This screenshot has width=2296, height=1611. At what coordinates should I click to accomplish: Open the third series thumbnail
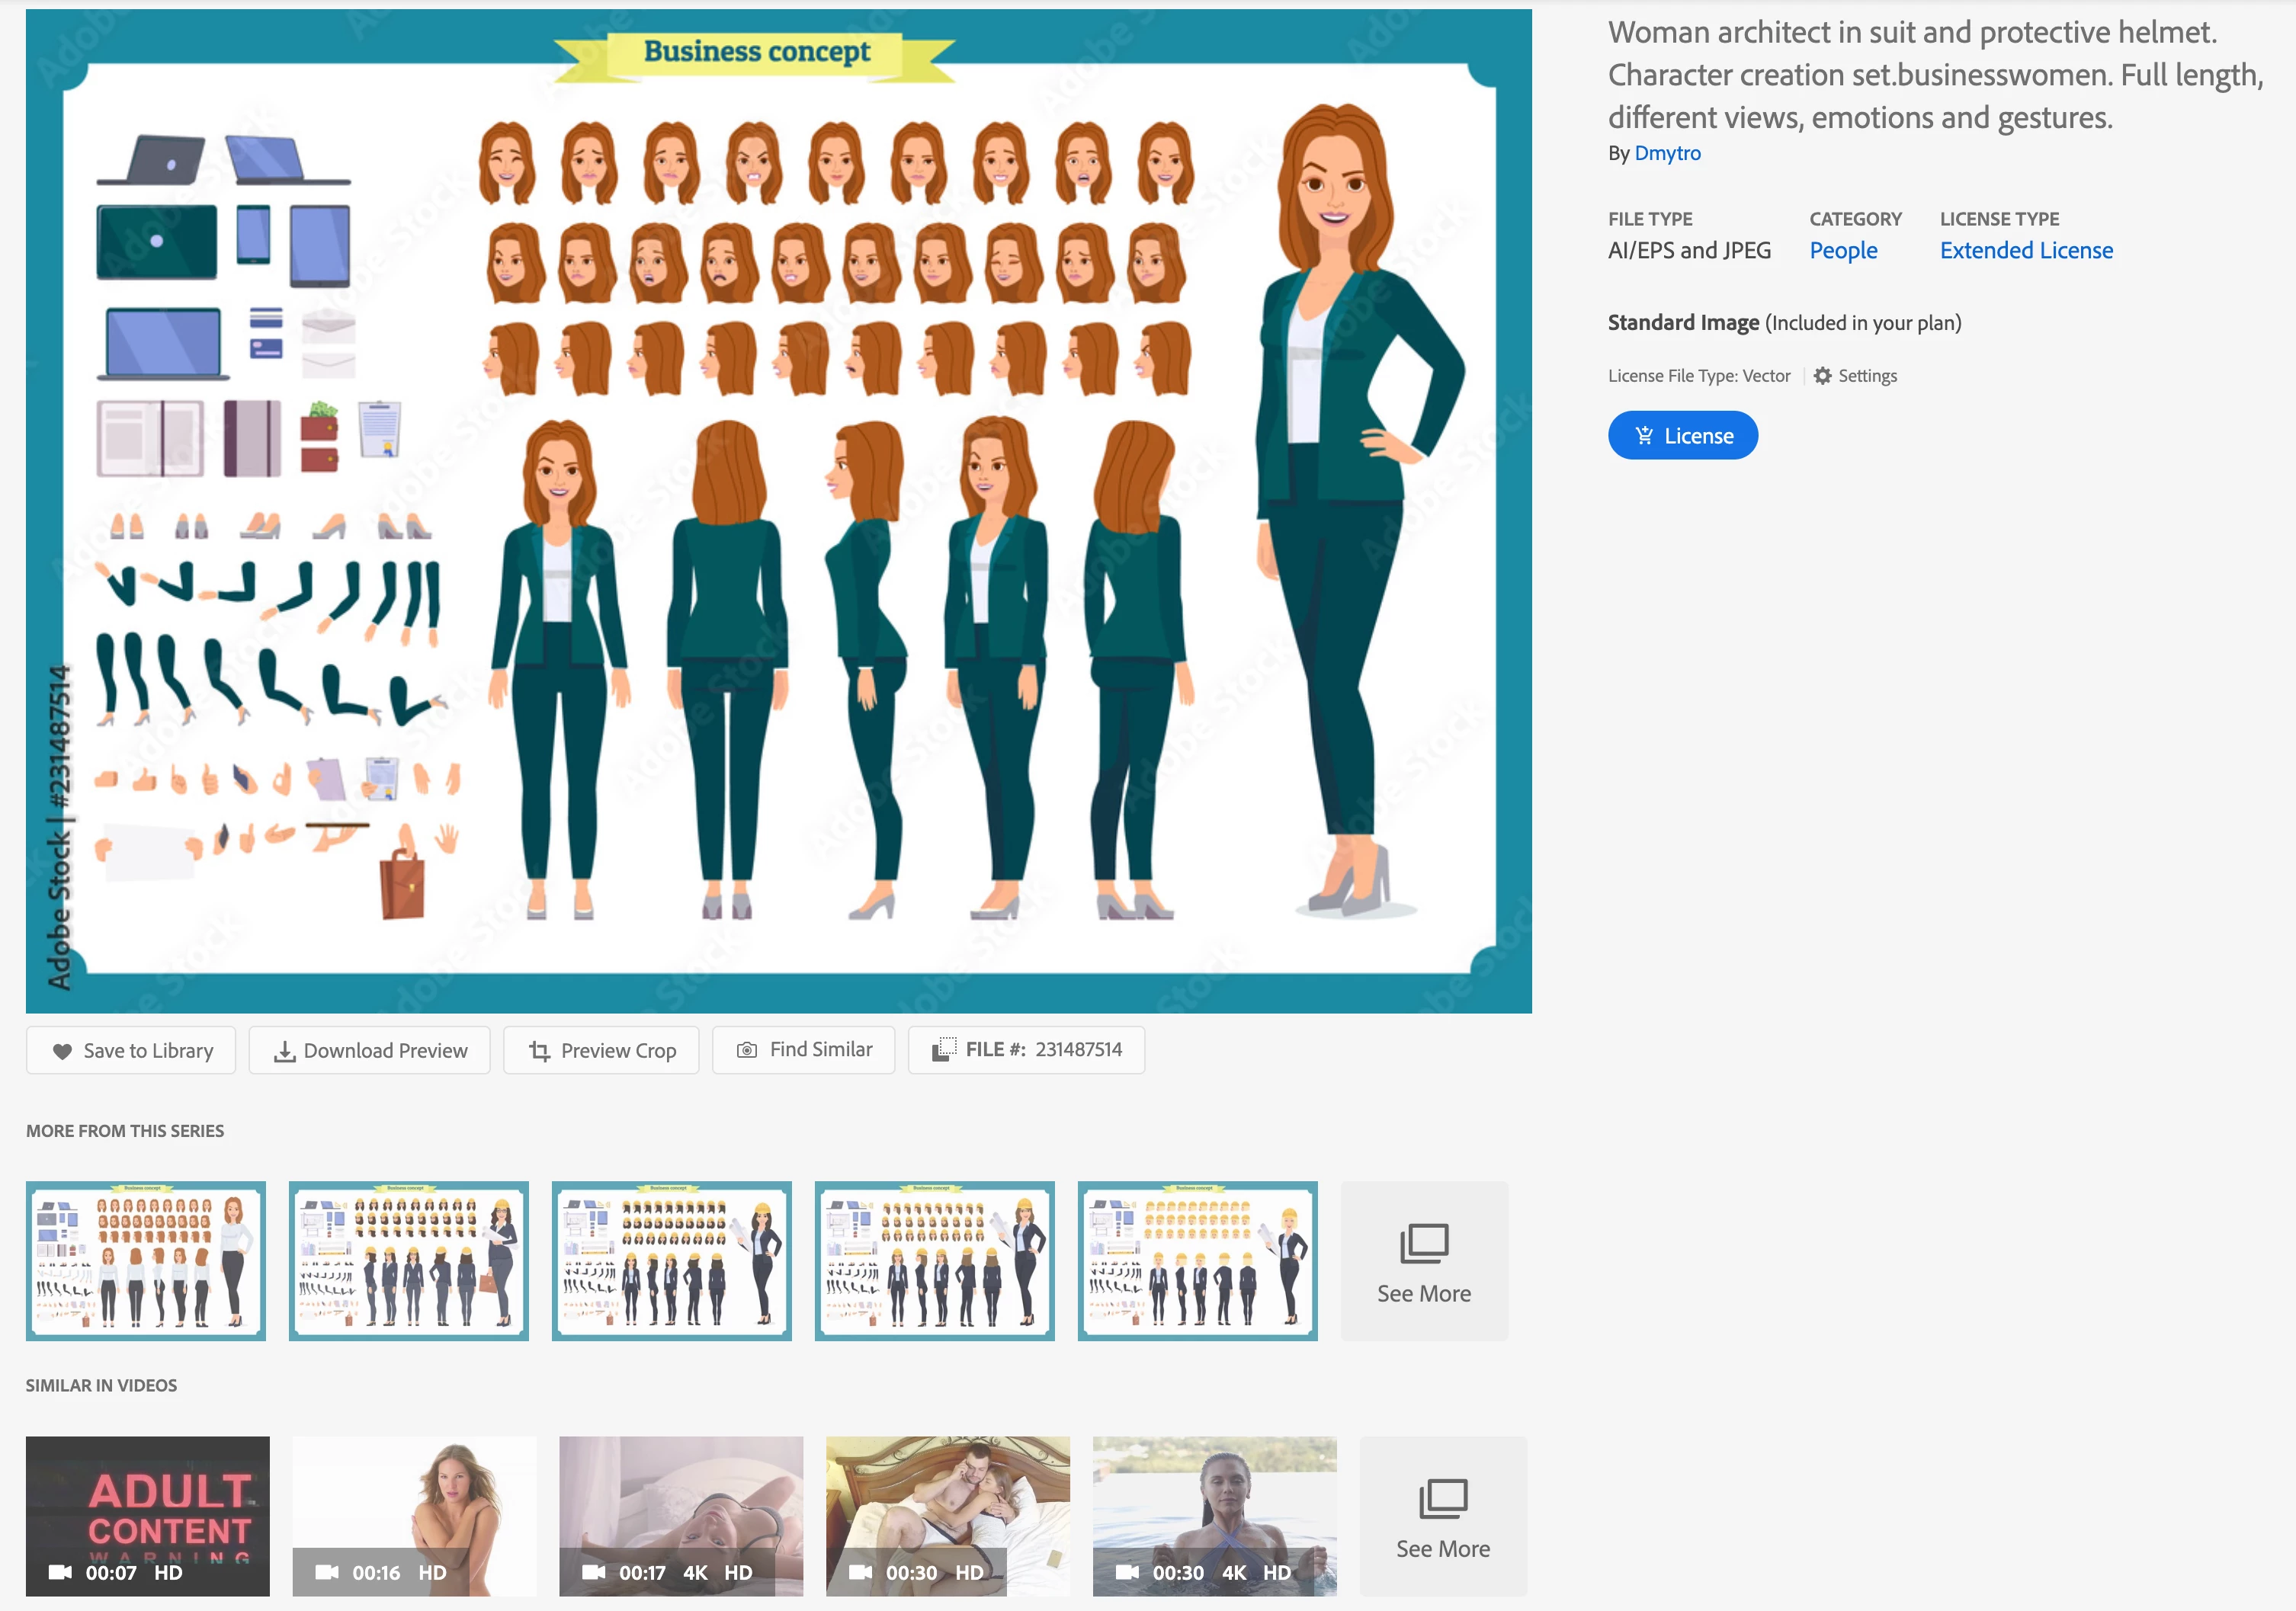tap(671, 1260)
